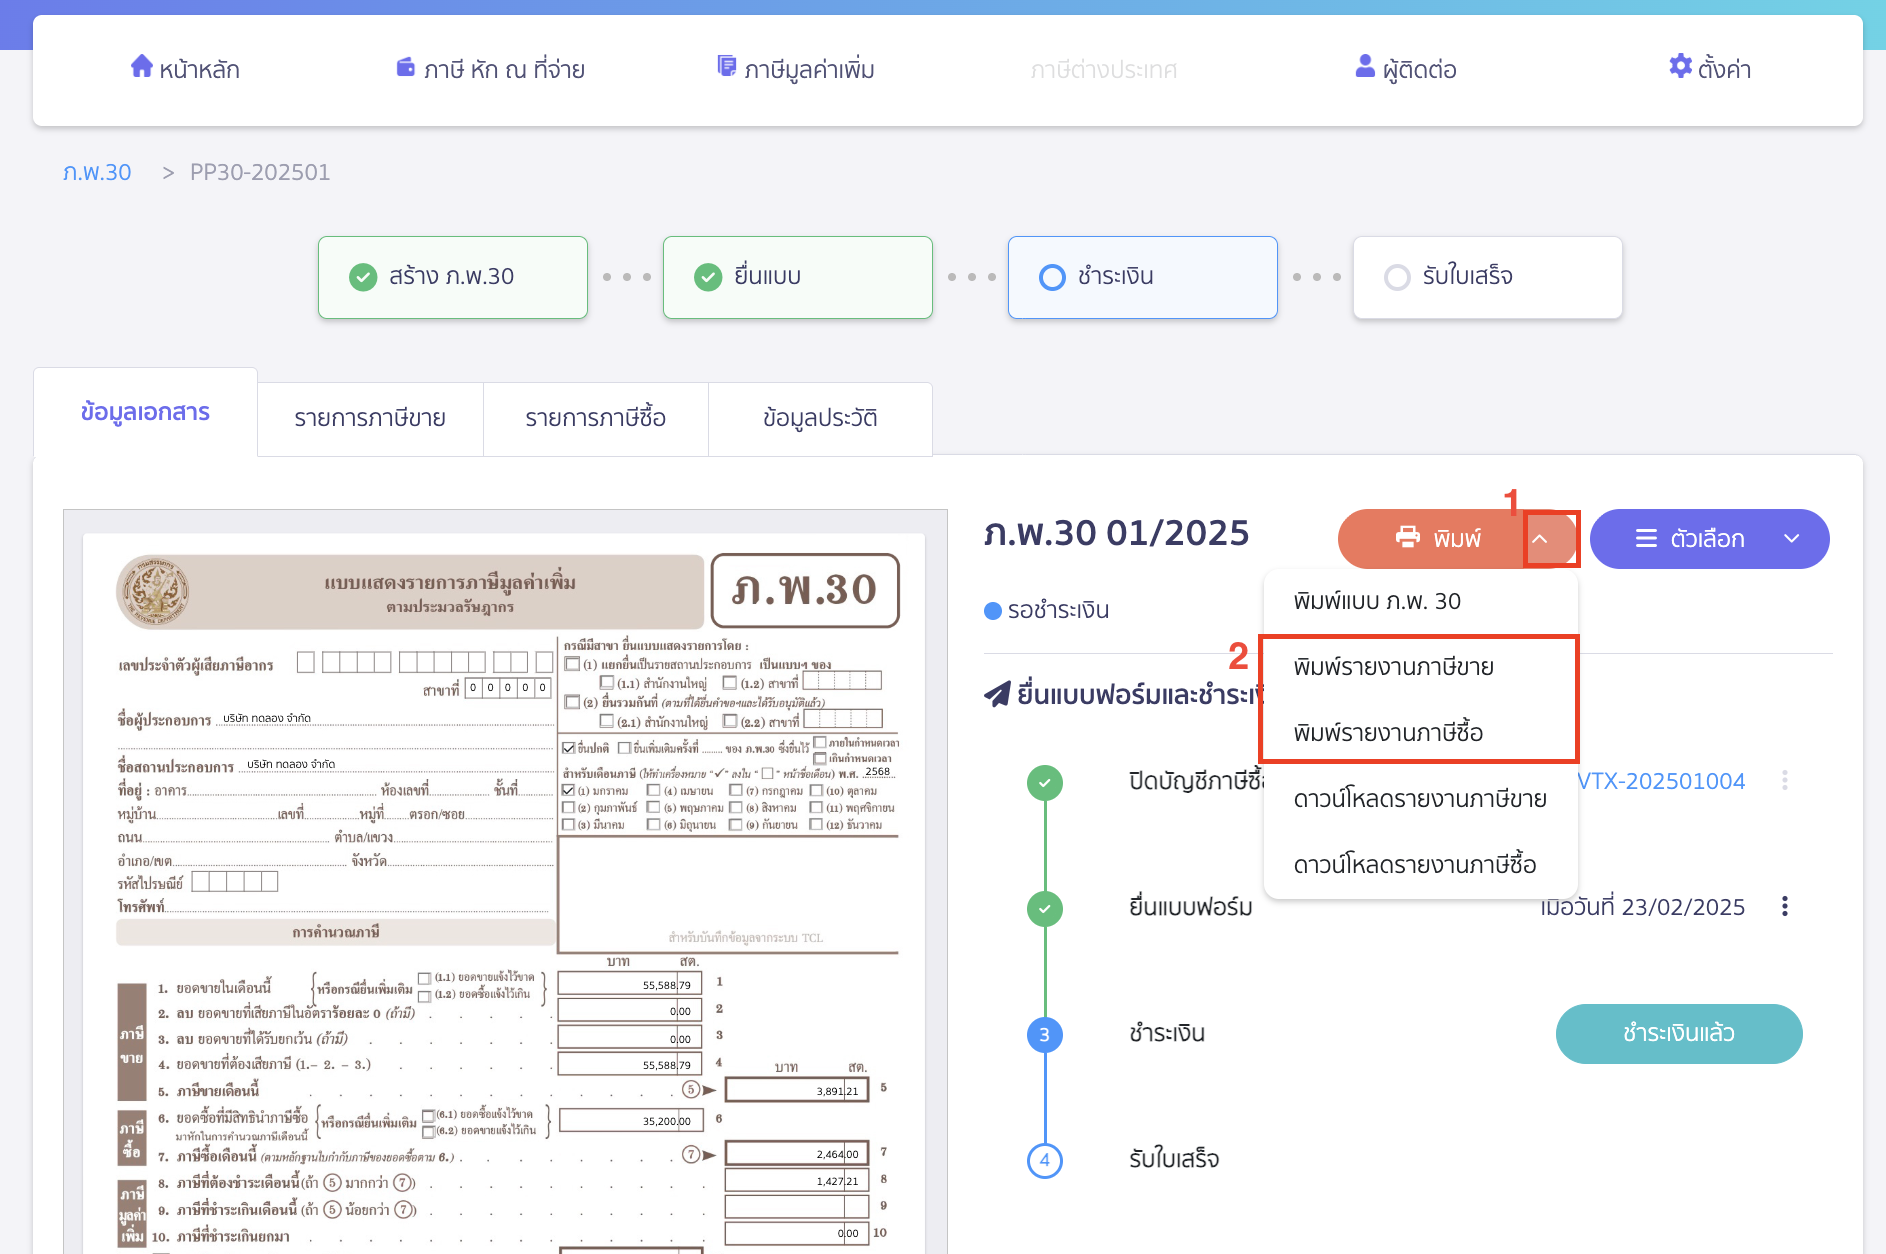The image size is (1886, 1254).
Task: Click the home icon in navigation bar
Action: click(x=141, y=67)
